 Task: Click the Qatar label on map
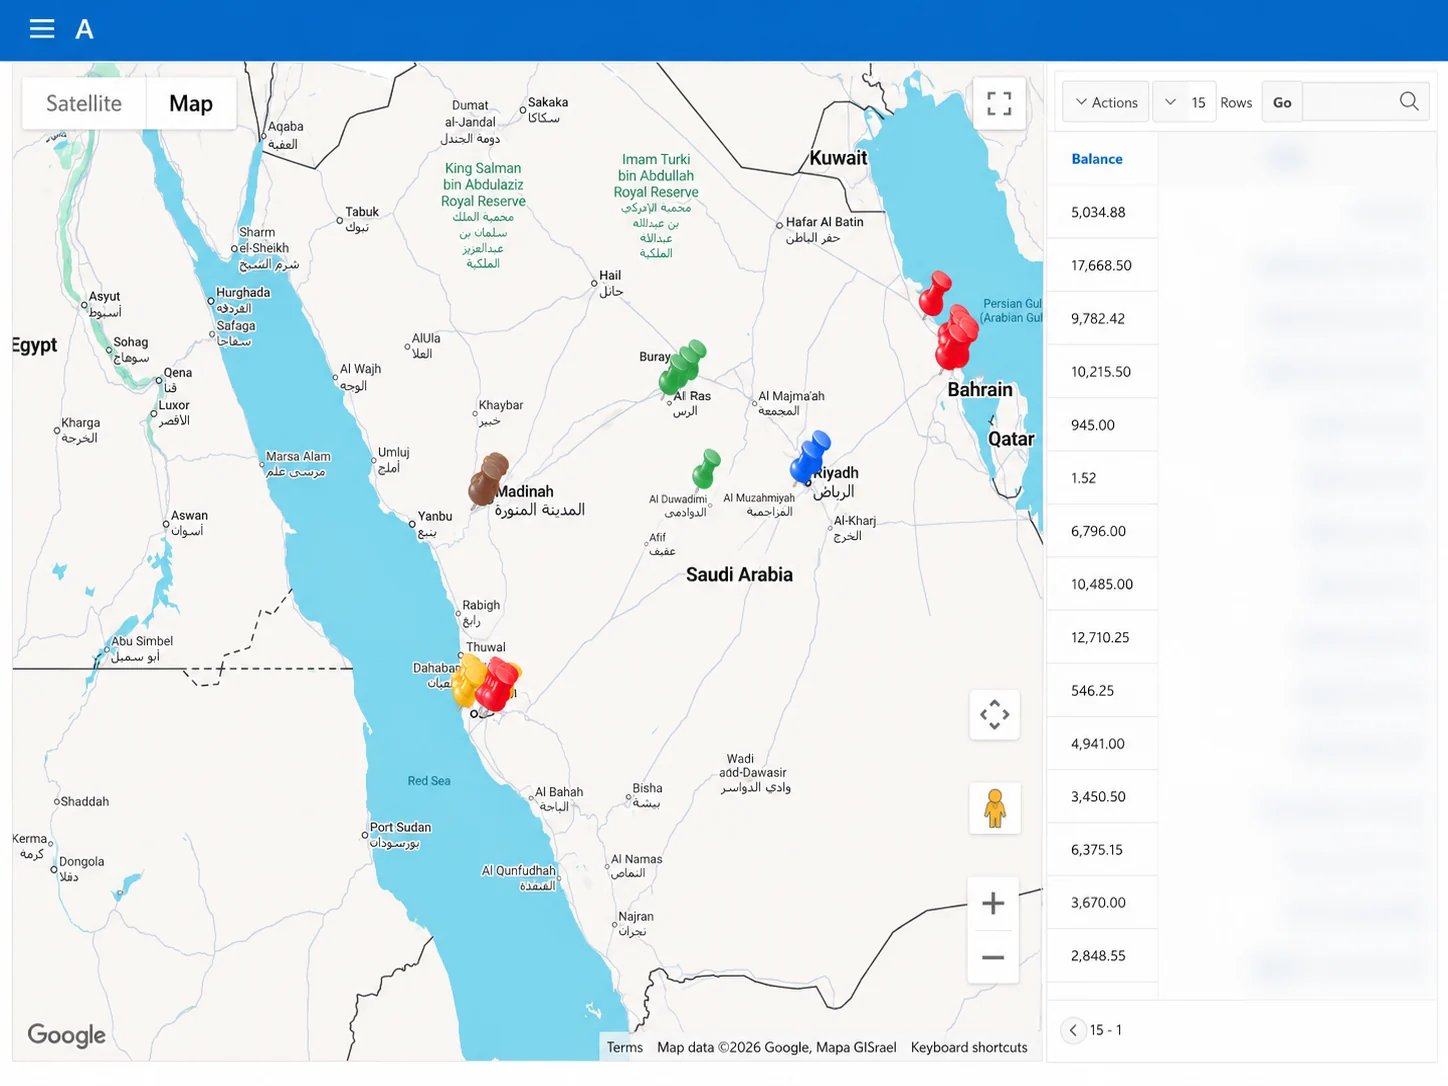1011,439
